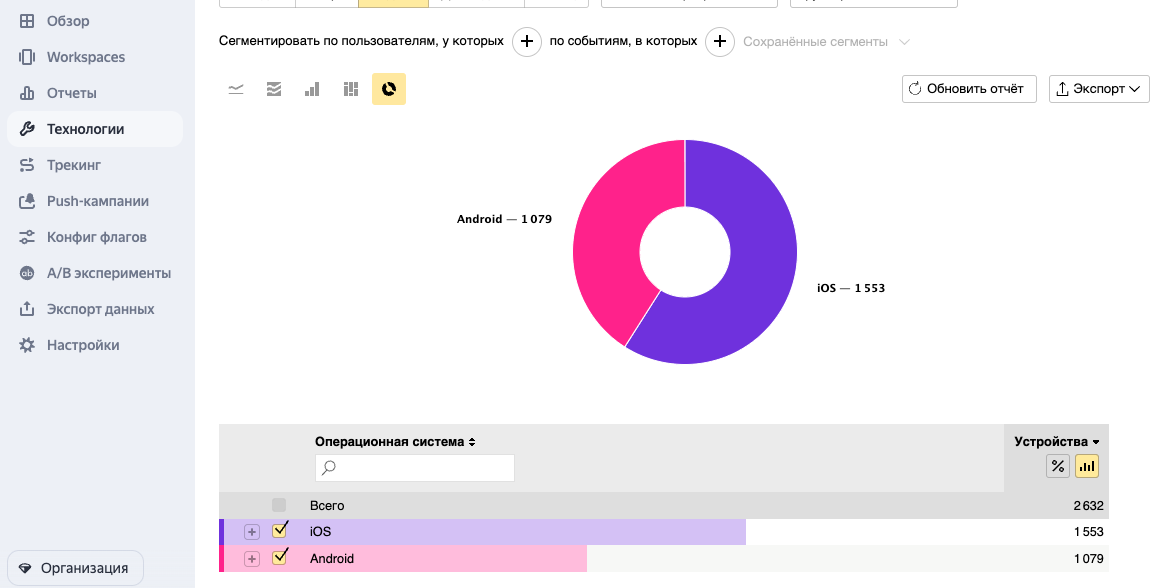Viewport: 1156px width, 588px height.
Task: Click the operating system search field
Action: pyautogui.click(x=414, y=468)
